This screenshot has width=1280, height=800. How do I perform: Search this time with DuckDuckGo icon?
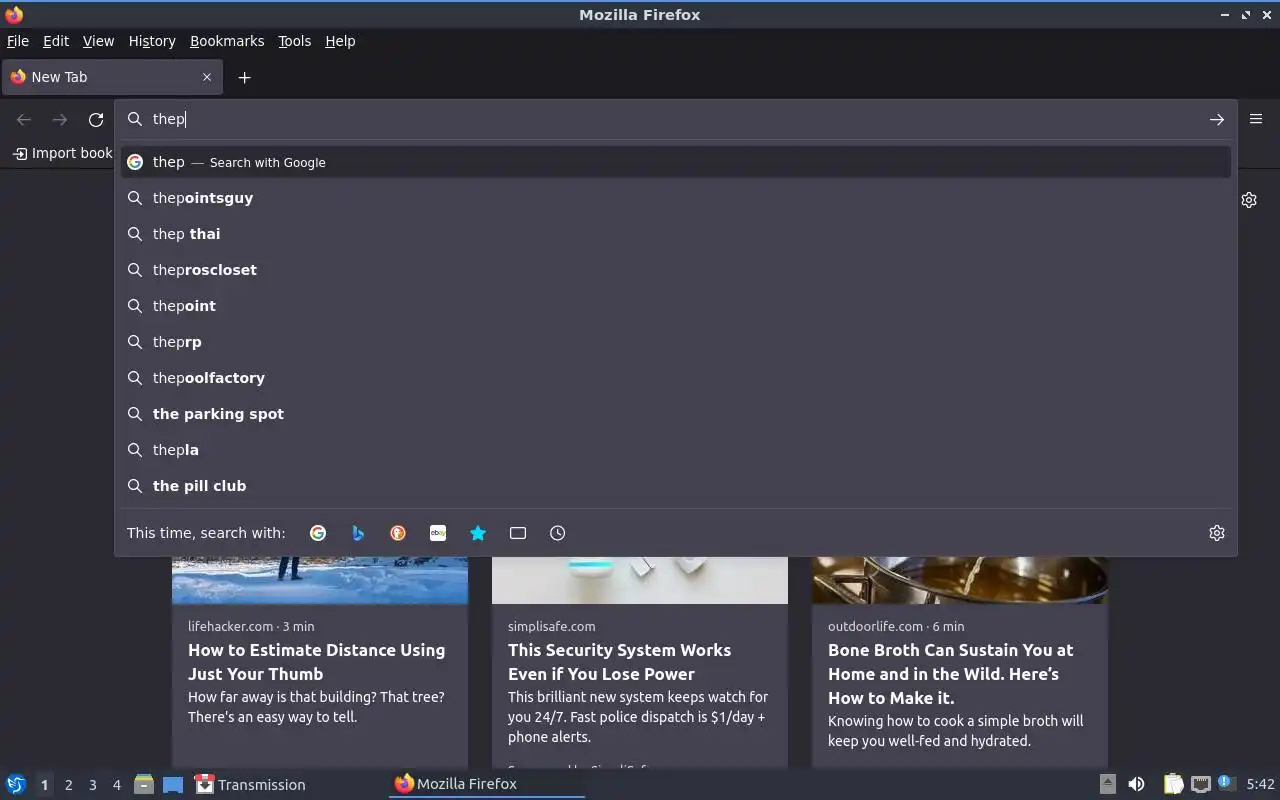click(x=398, y=533)
